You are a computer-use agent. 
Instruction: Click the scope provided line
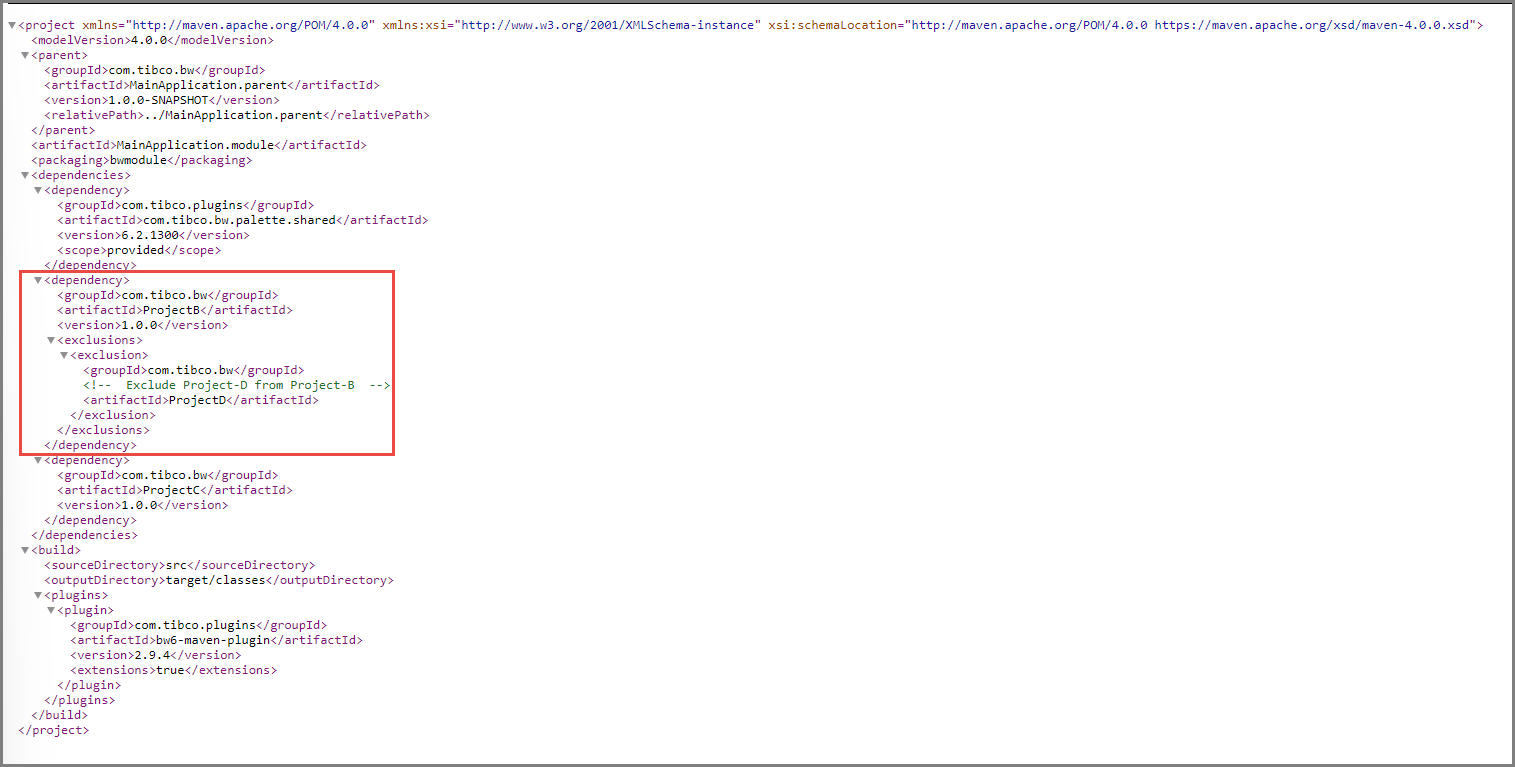pos(139,250)
